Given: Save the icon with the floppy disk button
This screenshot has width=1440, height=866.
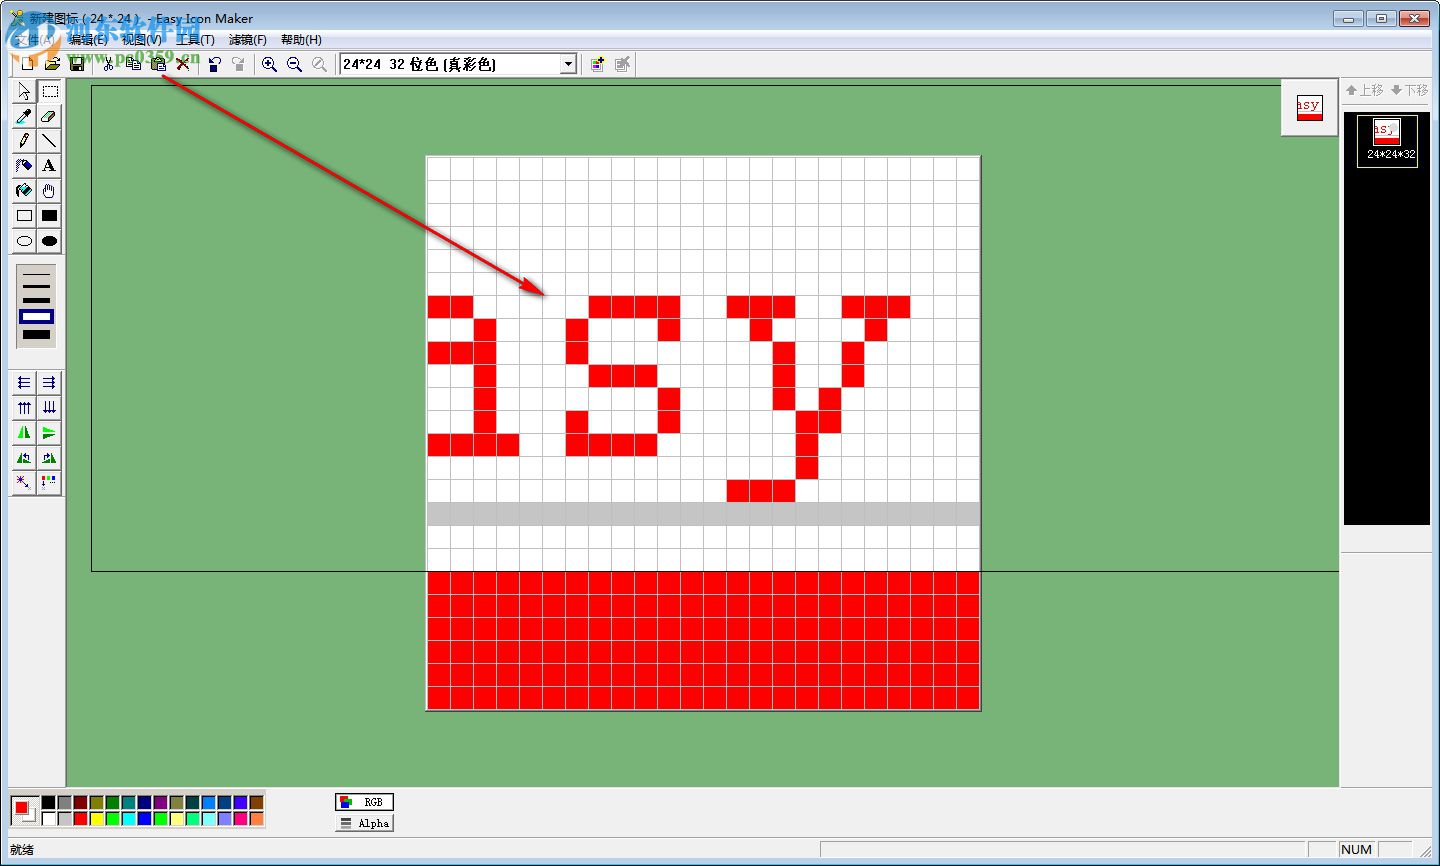Looking at the screenshot, I should point(76,64).
